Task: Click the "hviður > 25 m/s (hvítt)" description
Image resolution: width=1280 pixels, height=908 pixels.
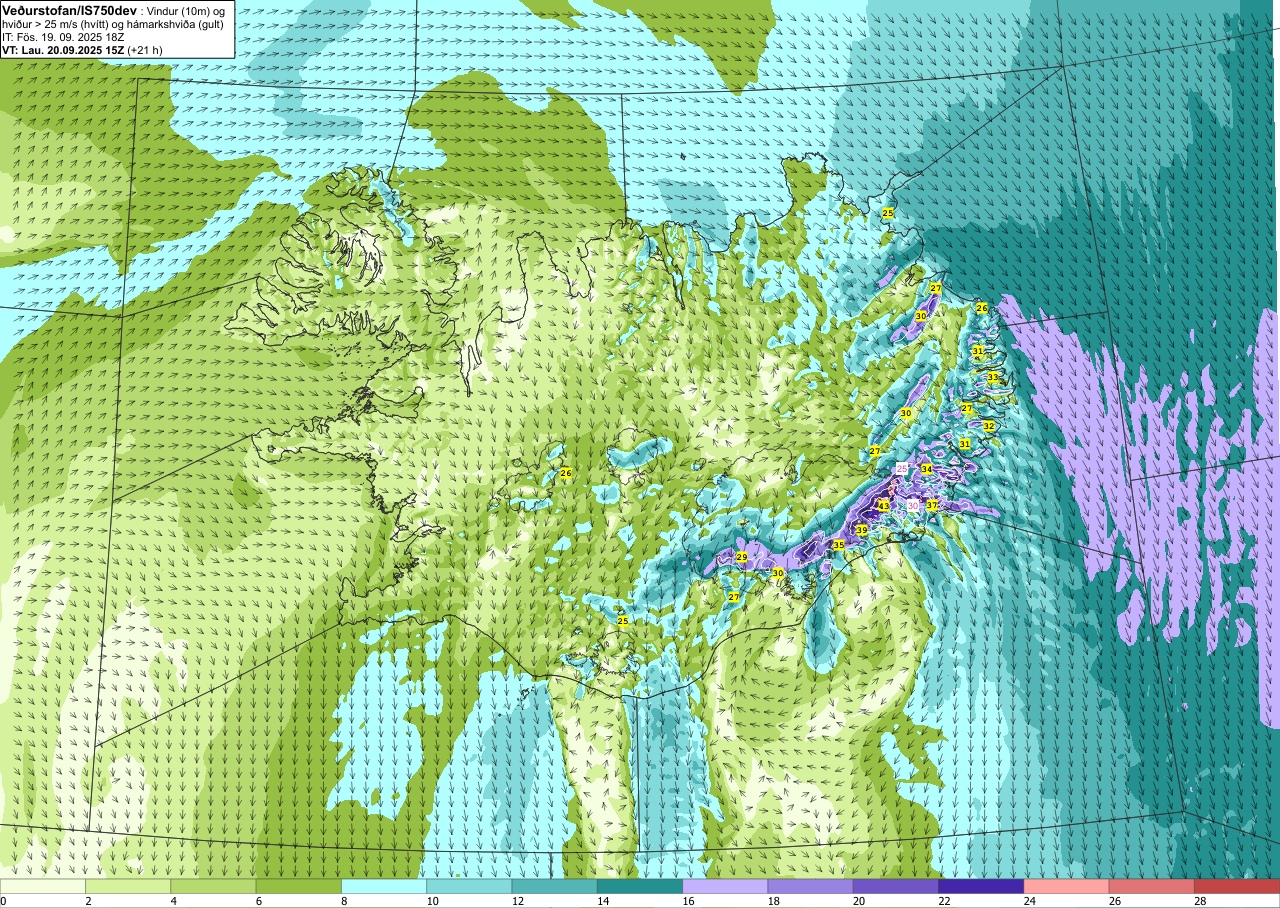Action: click(56, 24)
